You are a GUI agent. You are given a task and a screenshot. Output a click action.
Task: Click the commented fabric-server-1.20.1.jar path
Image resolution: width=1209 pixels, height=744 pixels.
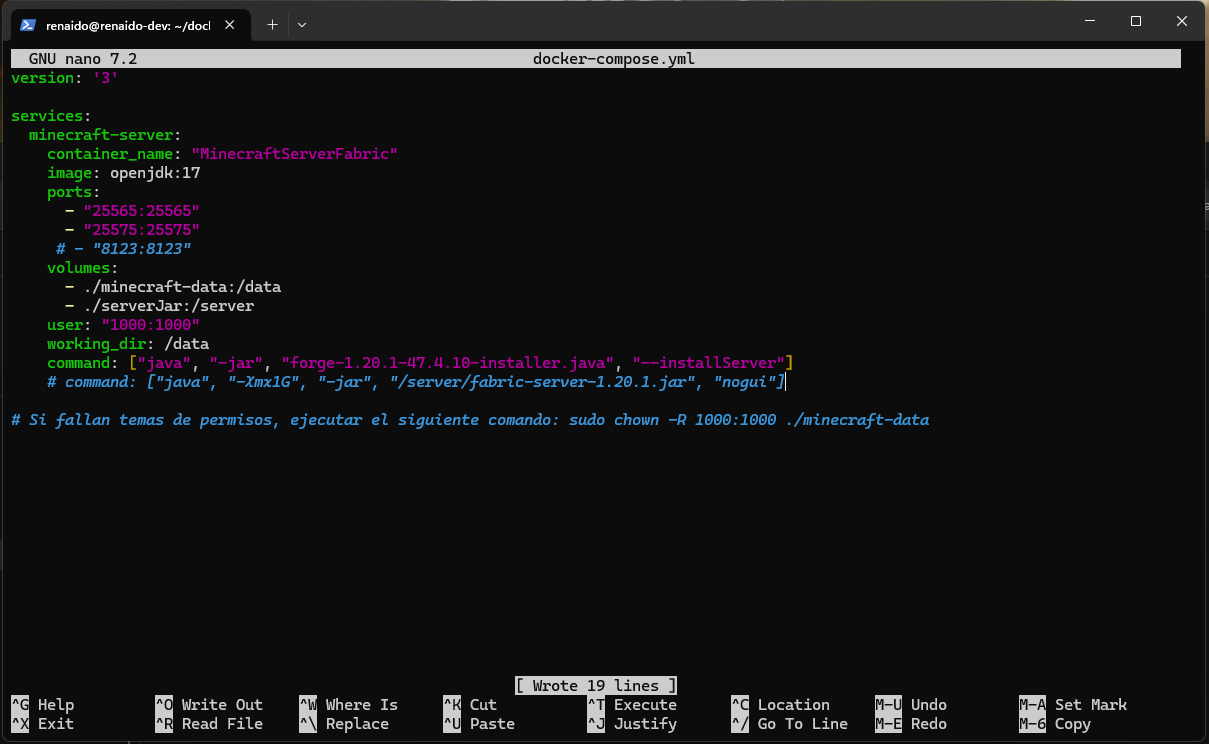pyautogui.click(x=543, y=382)
